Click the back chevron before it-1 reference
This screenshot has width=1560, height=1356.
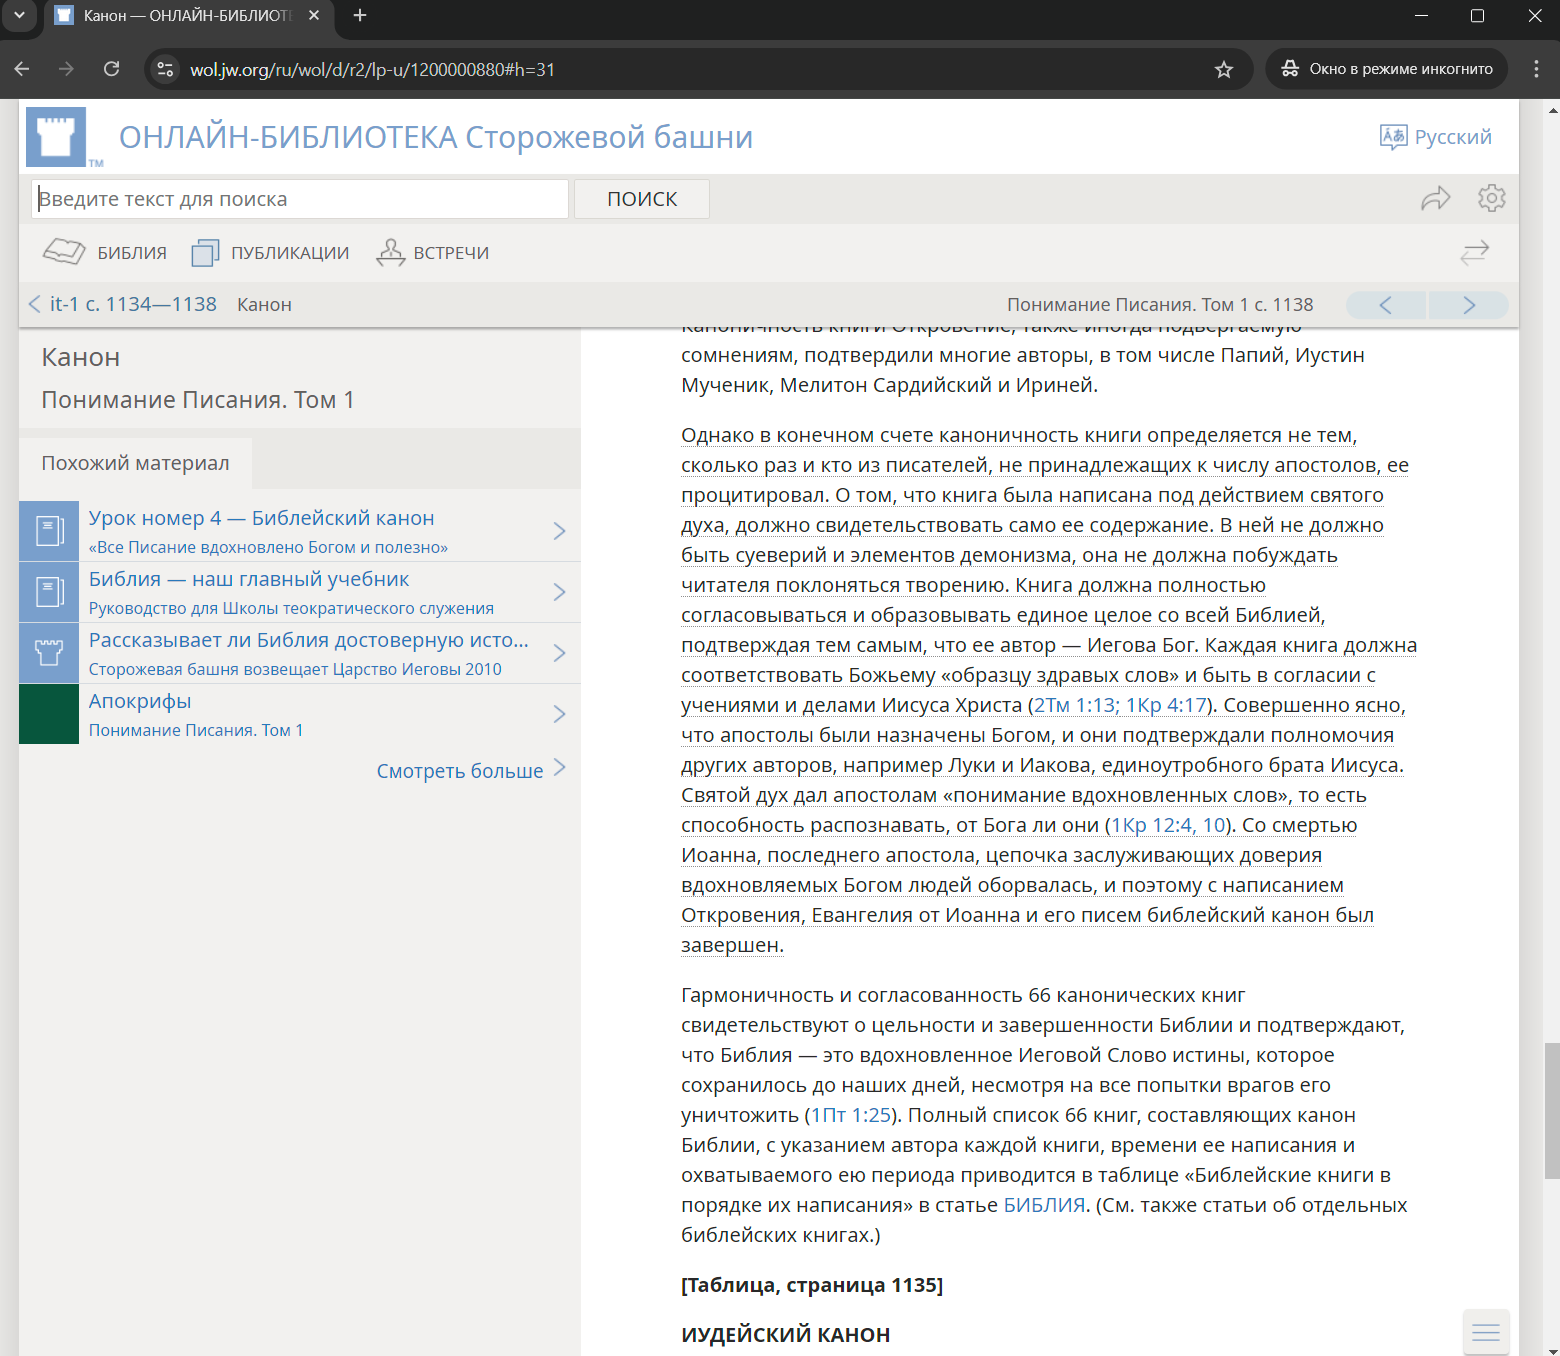(35, 304)
